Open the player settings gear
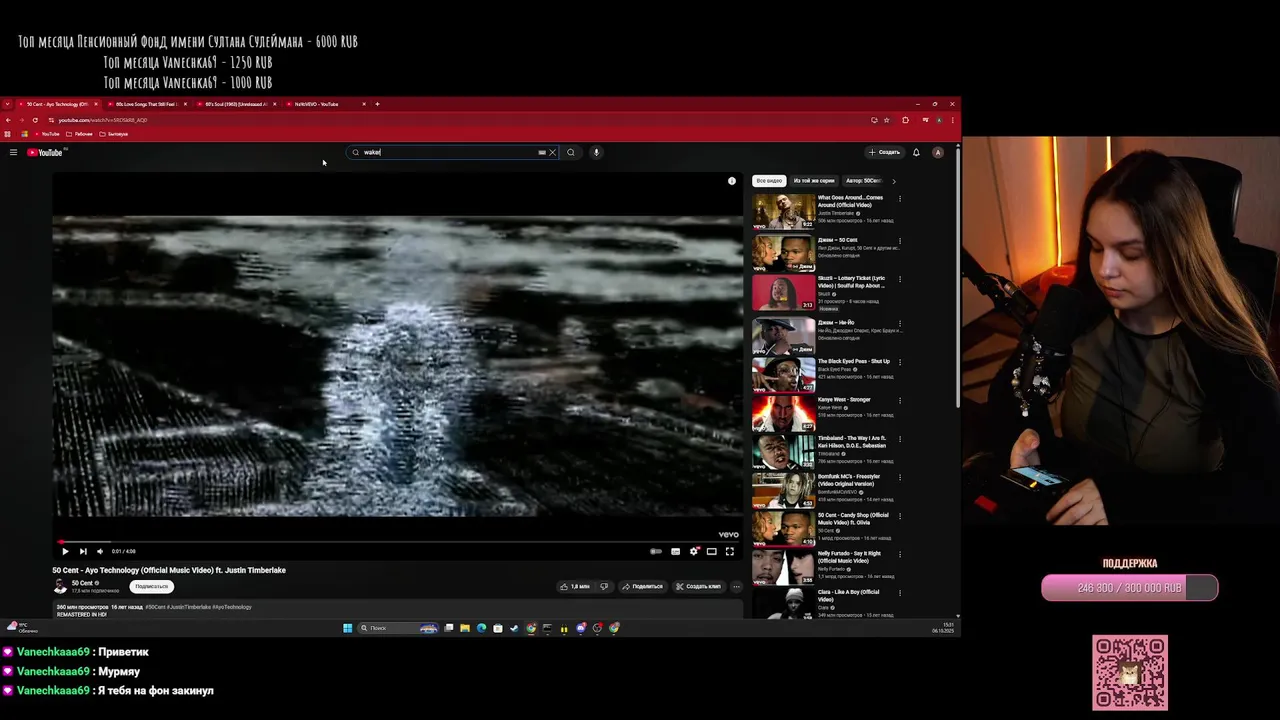Image resolution: width=1280 pixels, height=720 pixels. pos(694,551)
